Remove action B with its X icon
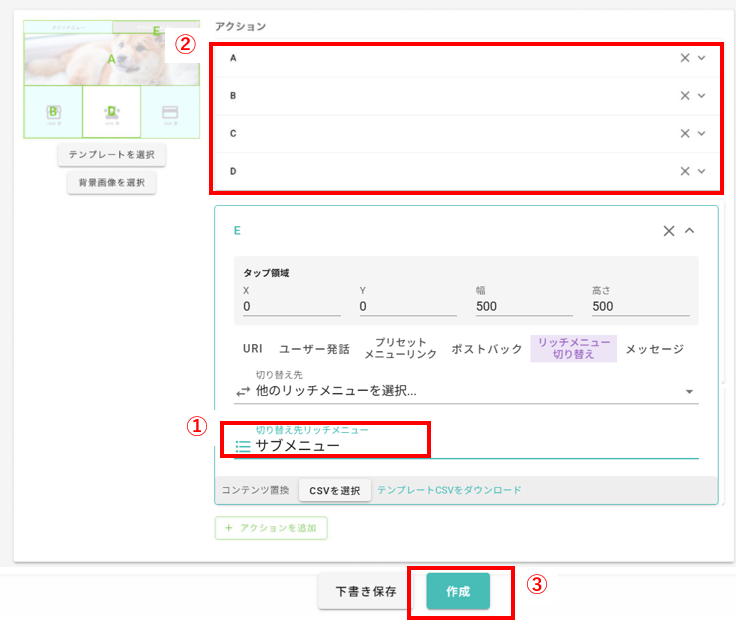The width and height of the screenshot is (736, 628). 685,96
